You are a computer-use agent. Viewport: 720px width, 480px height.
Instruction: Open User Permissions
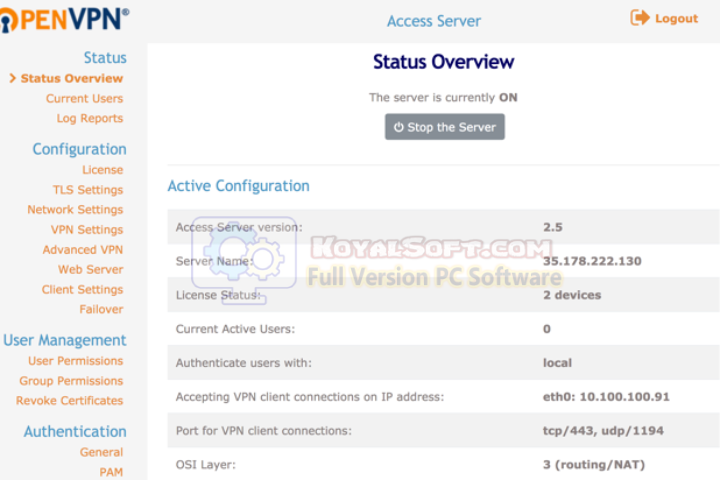(75, 361)
